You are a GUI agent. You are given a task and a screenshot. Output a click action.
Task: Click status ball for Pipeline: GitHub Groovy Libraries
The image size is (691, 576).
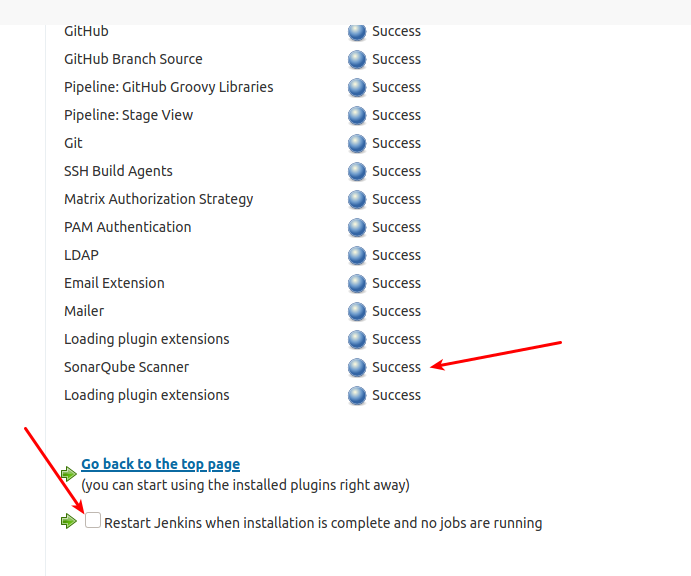tap(357, 87)
